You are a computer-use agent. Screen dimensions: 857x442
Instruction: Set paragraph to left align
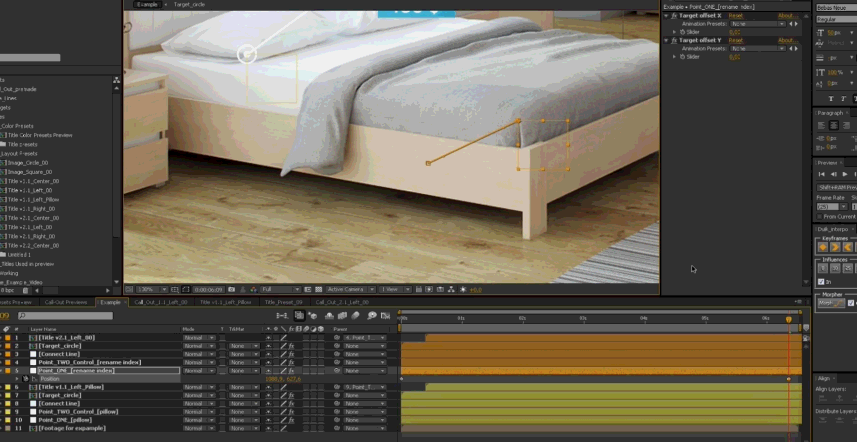click(821, 125)
